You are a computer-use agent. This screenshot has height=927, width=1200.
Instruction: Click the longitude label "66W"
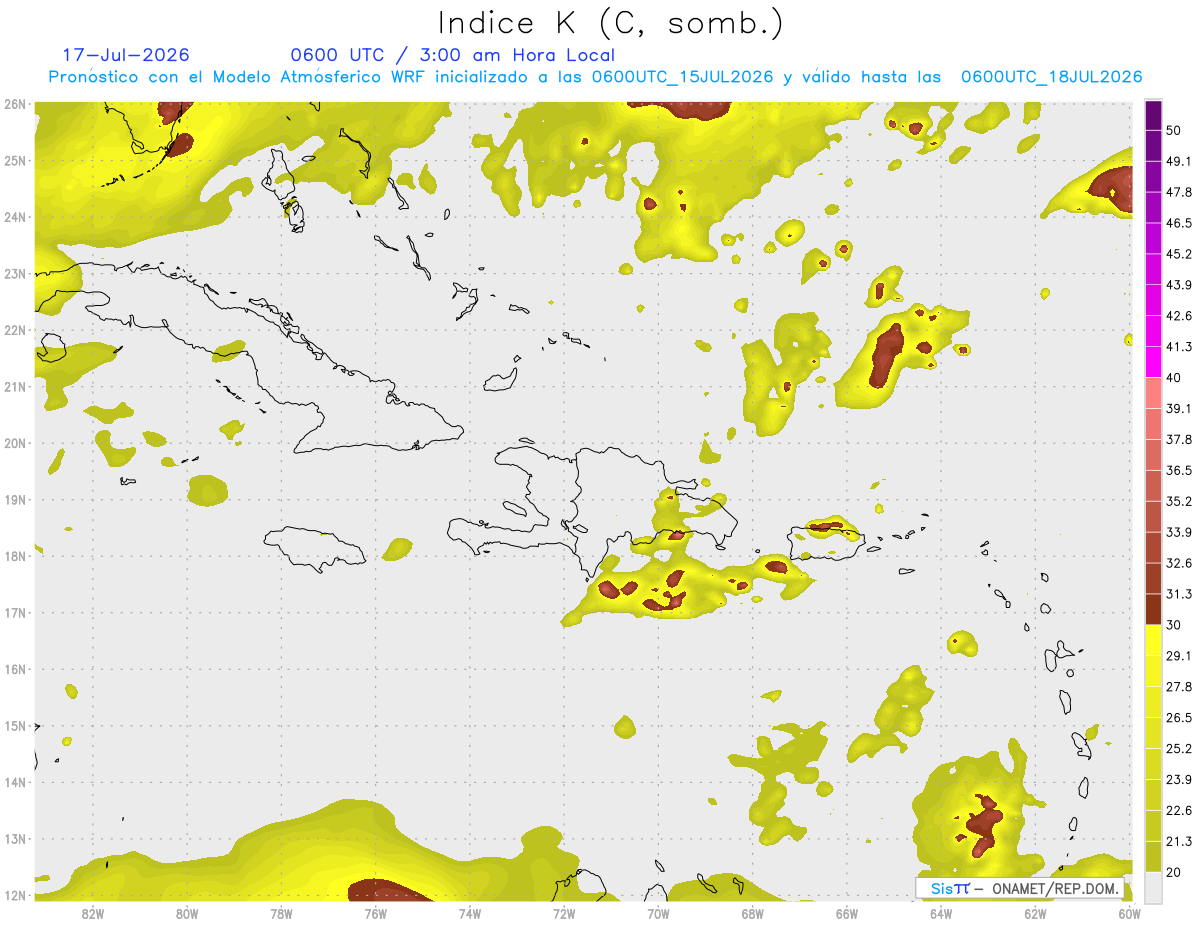pos(847,913)
